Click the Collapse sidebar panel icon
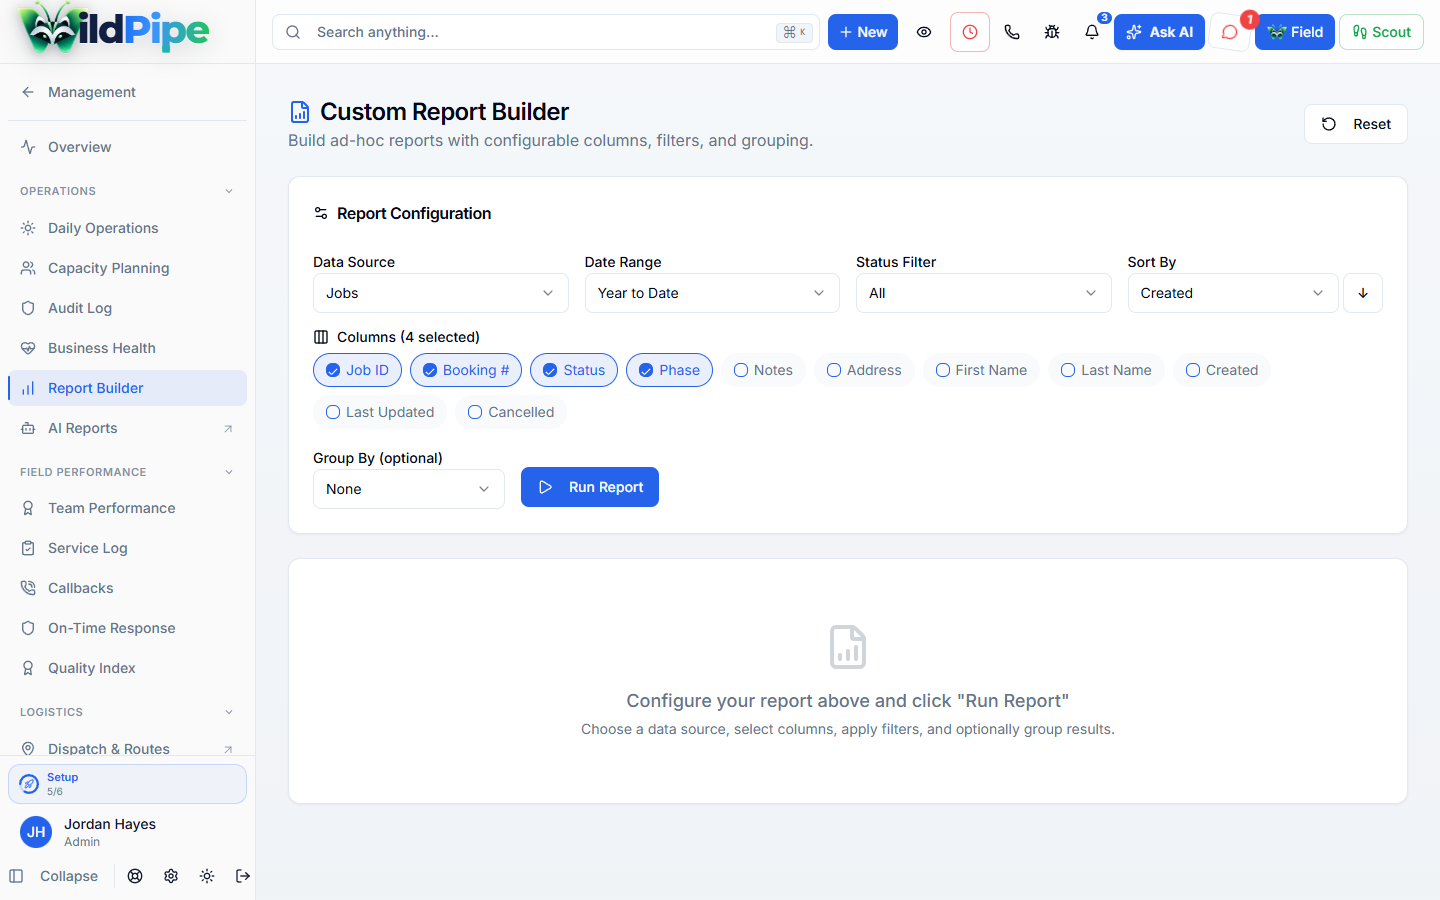1440x900 pixels. 16,876
